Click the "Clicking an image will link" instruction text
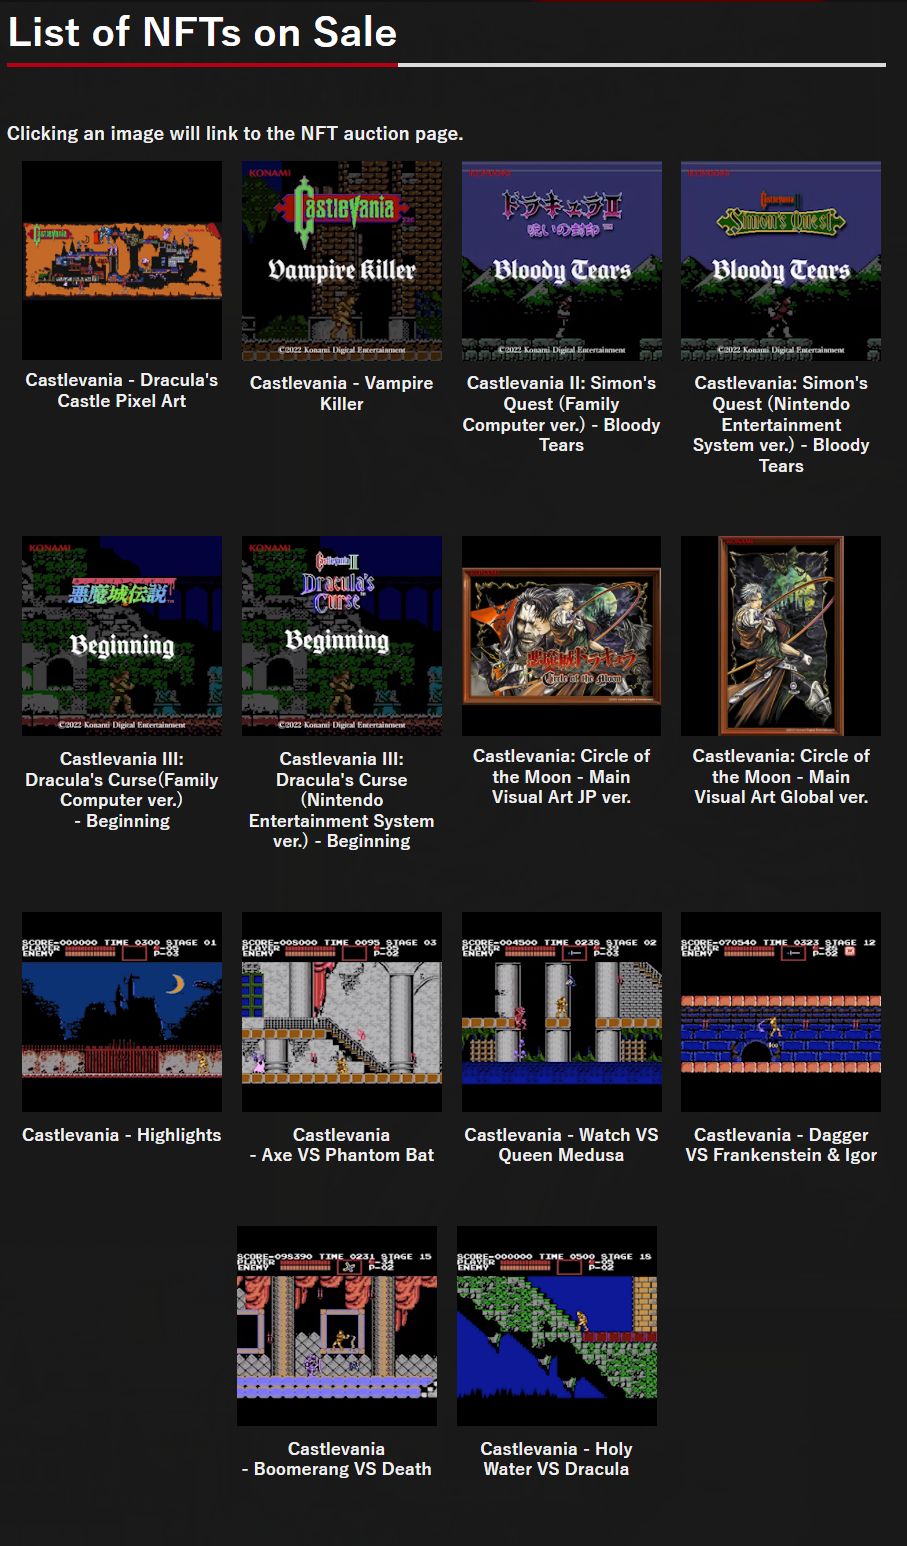907x1546 pixels. coord(235,133)
